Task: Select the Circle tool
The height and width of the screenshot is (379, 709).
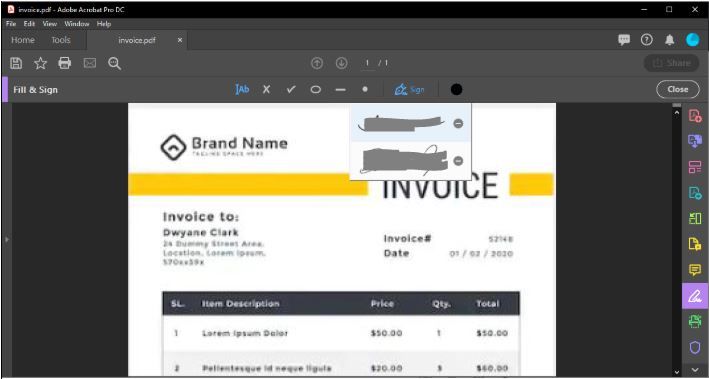Action: (316, 90)
